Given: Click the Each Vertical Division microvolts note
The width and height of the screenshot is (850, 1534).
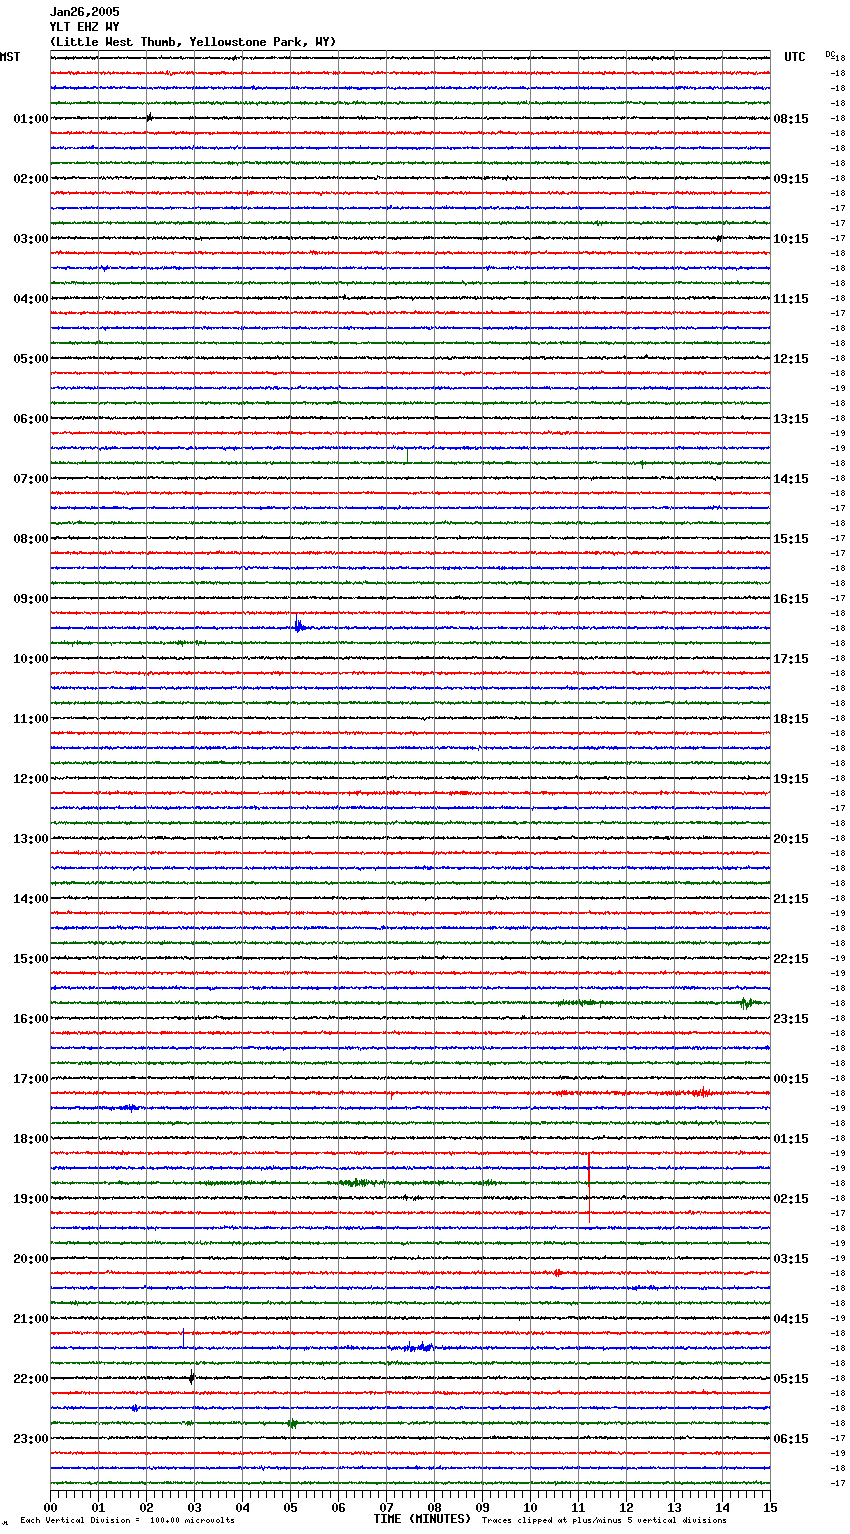Looking at the screenshot, I should pyautogui.click(x=127, y=1520).
